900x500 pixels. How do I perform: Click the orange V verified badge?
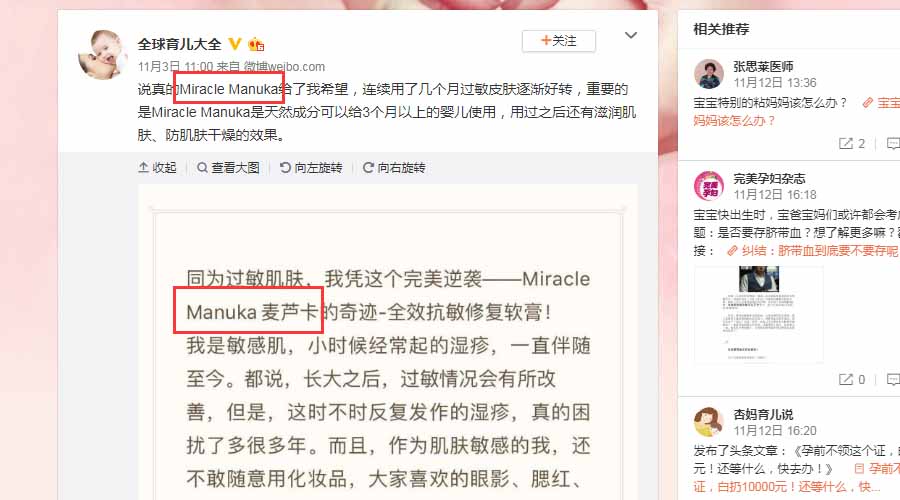[234, 44]
